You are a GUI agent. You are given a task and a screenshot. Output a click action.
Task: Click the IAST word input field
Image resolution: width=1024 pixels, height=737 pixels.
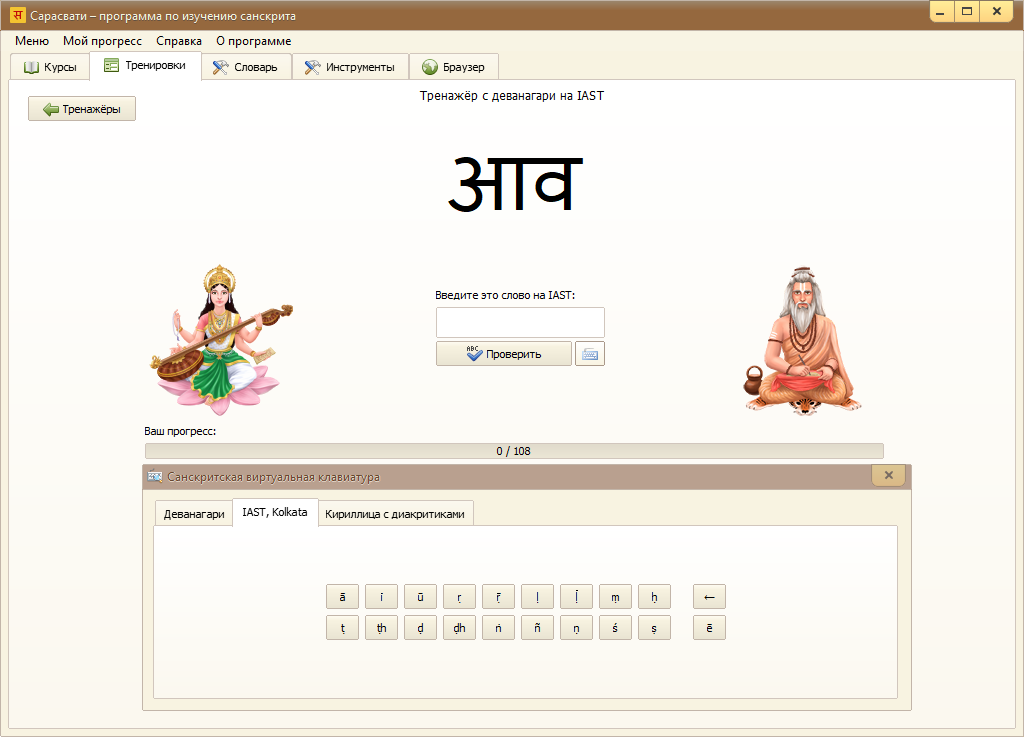click(x=520, y=323)
